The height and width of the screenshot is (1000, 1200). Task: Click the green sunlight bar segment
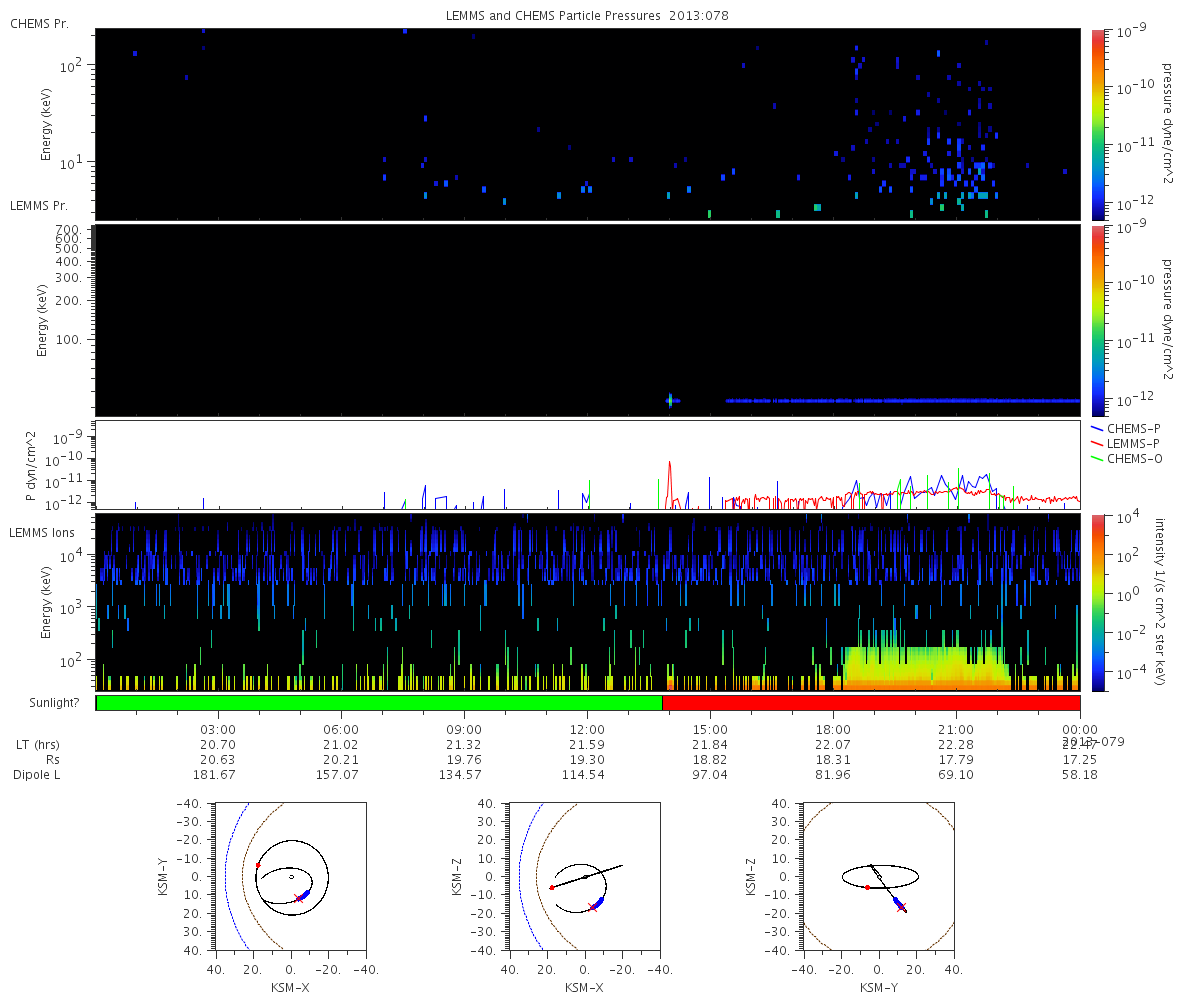(x=379, y=703)
